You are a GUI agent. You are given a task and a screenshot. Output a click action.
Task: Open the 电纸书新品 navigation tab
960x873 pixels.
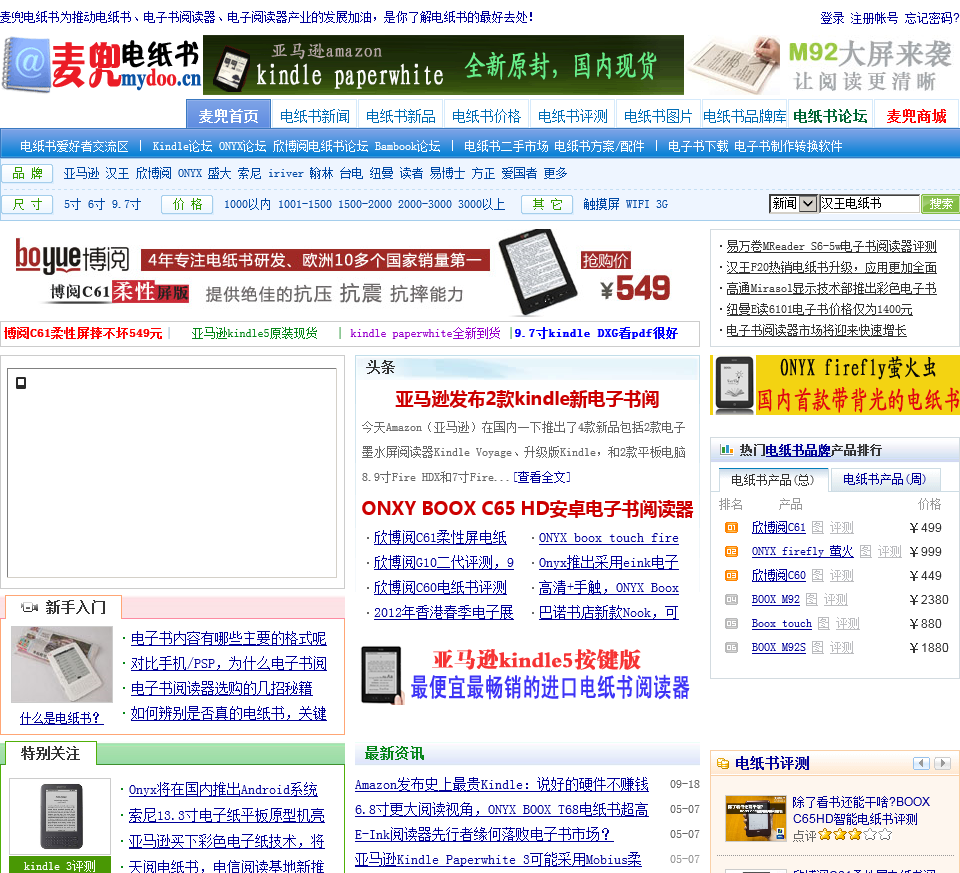(400, 116)
